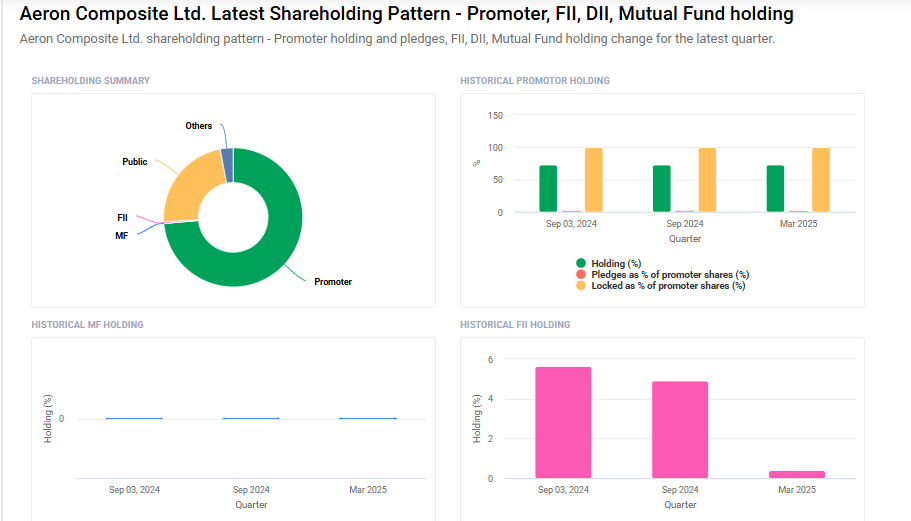Viewport: 911px width, 521px height.
Task: Click Mar 2025 axis label in FII chart
Action: [797, 490]
